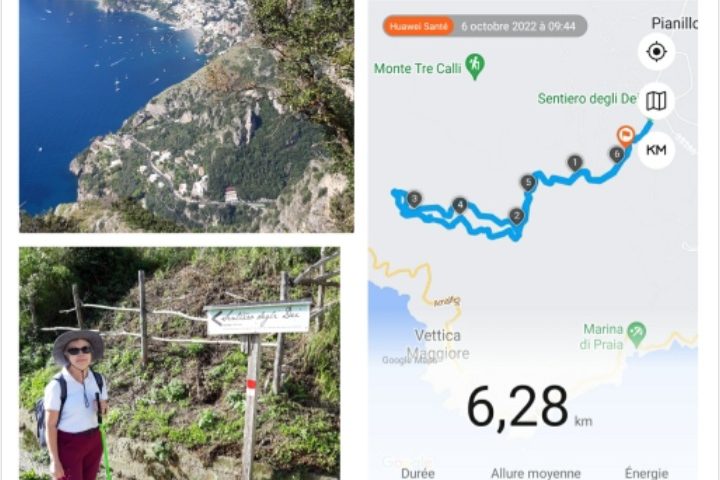Select the orange finish flag marker

[x=625, y=136]
